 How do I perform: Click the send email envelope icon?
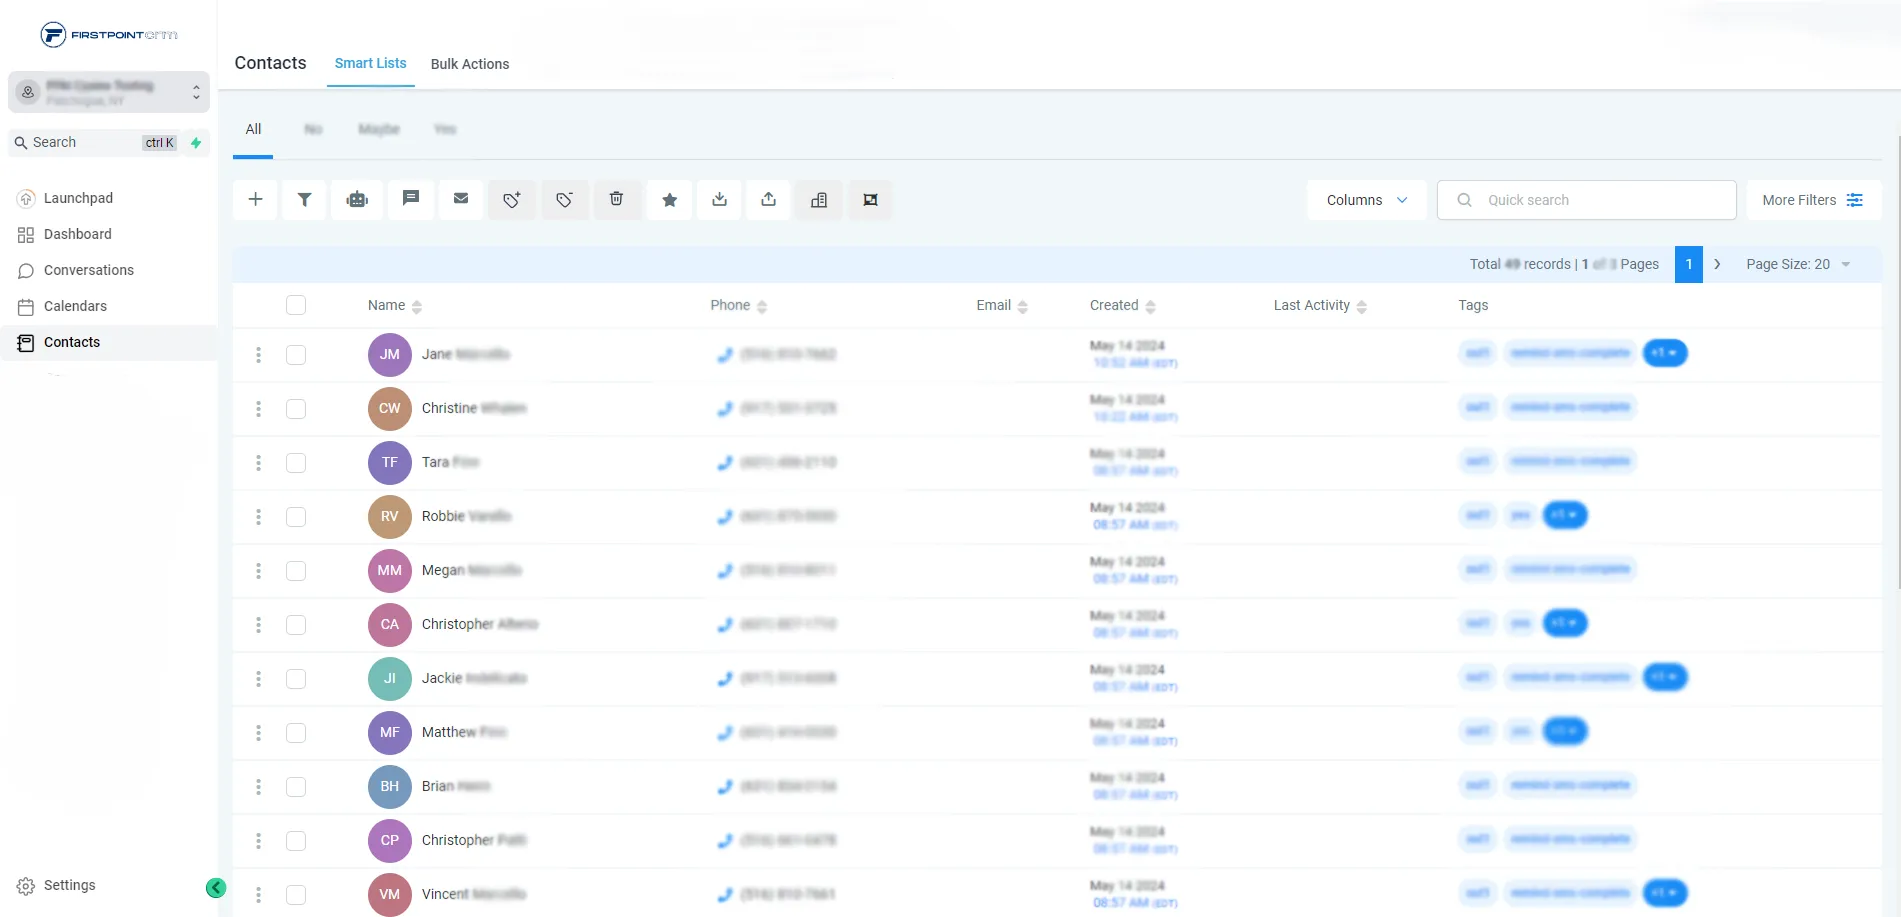[461, 199]
